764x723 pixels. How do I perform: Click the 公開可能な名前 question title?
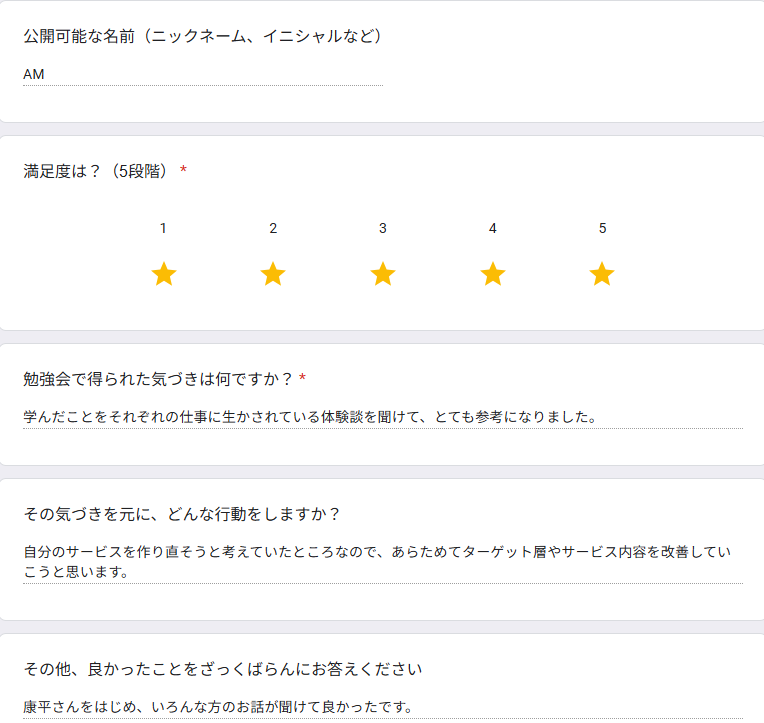tap(202, 37)
